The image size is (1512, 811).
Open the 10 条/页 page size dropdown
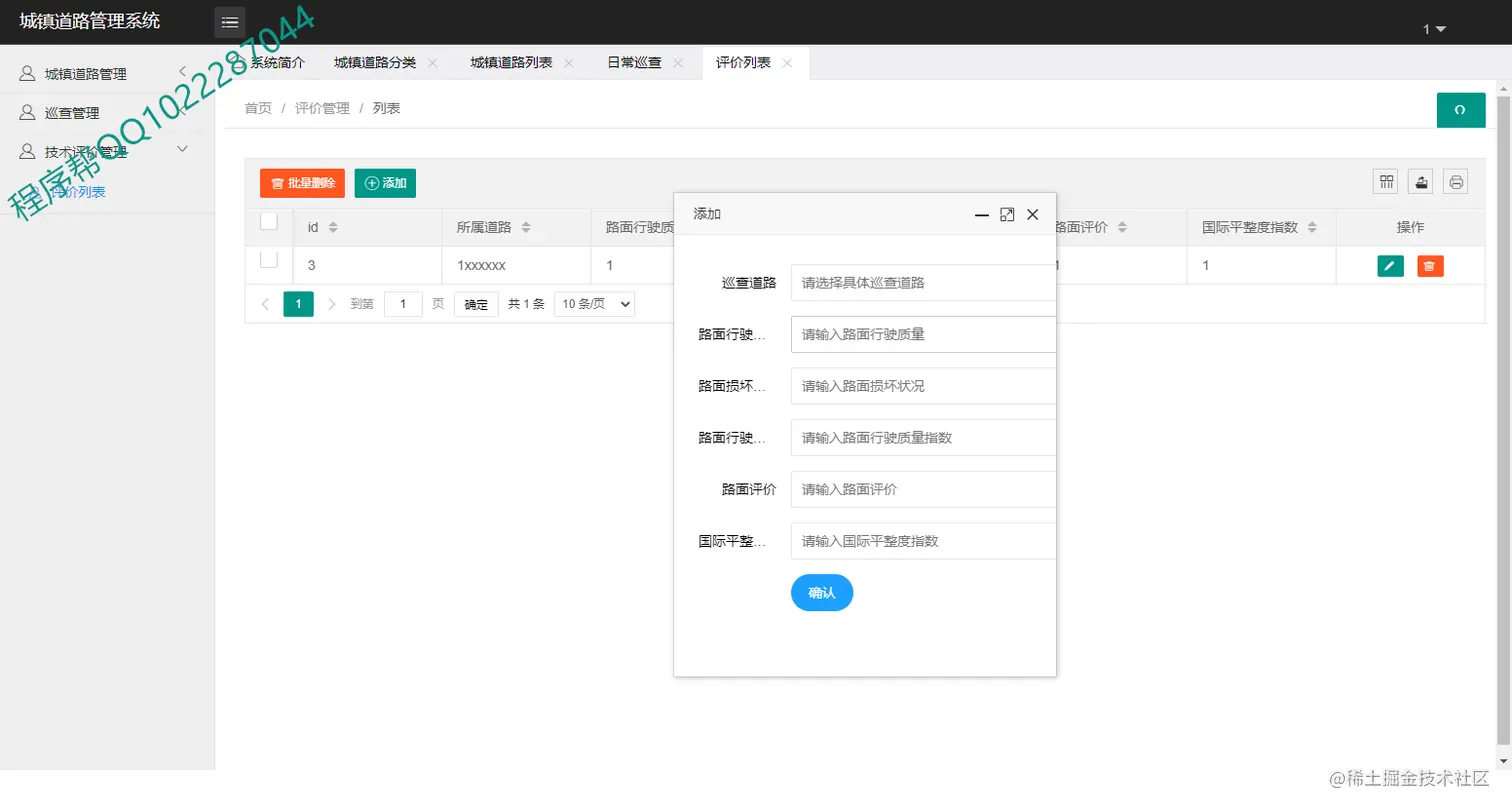point(593,304)
